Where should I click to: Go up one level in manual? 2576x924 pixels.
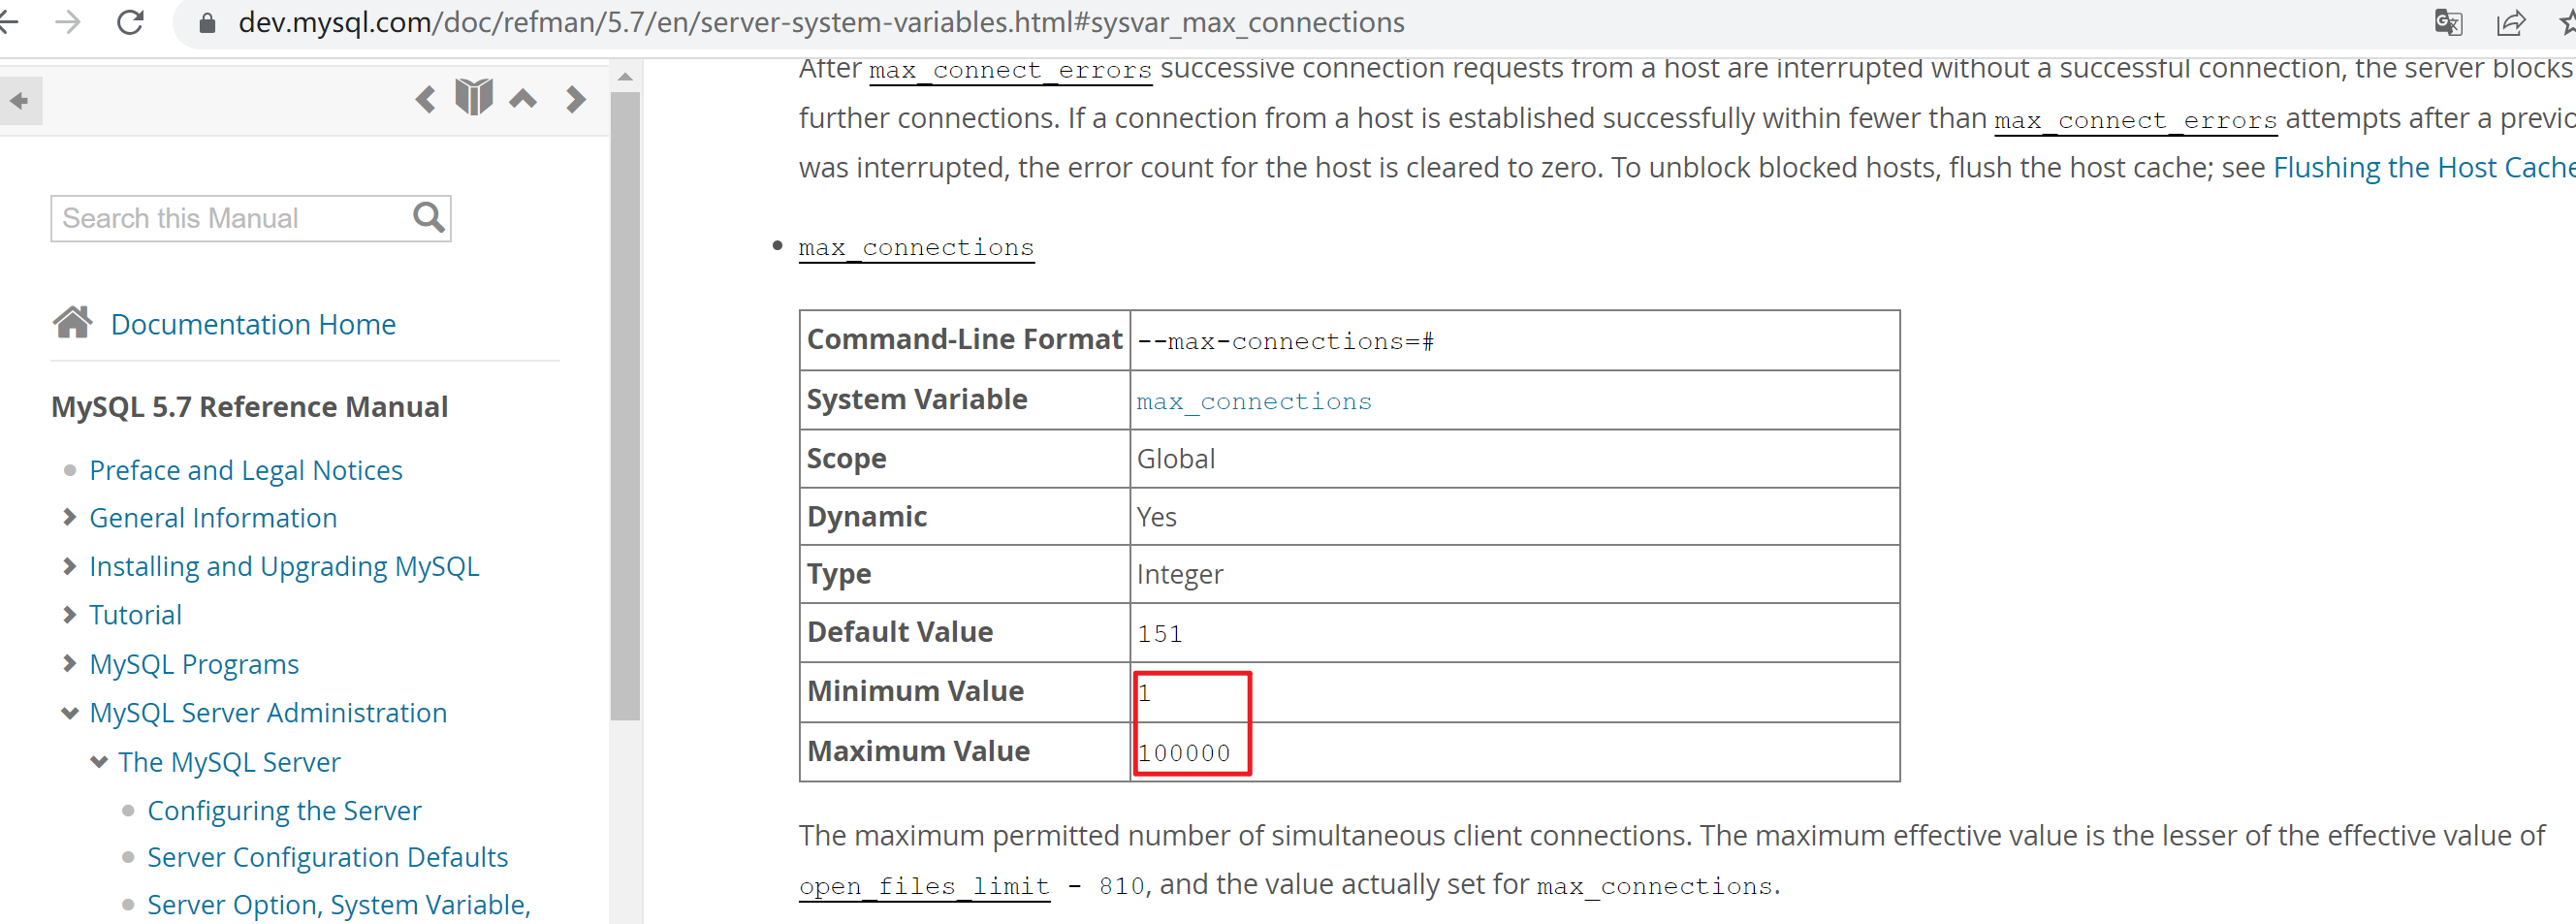click(x=523, y=99)
